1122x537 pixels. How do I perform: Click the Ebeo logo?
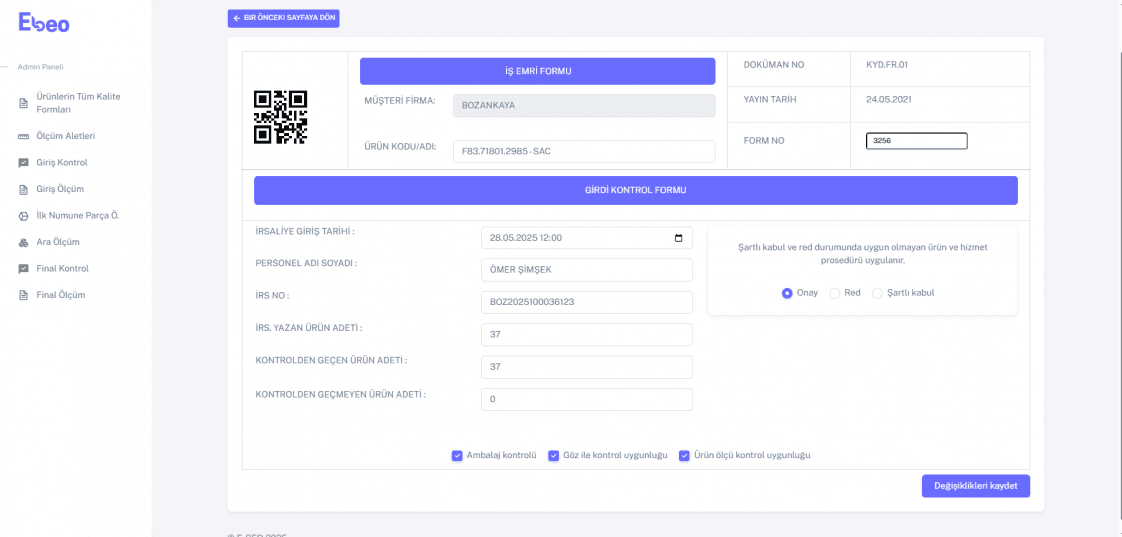tap(44, 24)
